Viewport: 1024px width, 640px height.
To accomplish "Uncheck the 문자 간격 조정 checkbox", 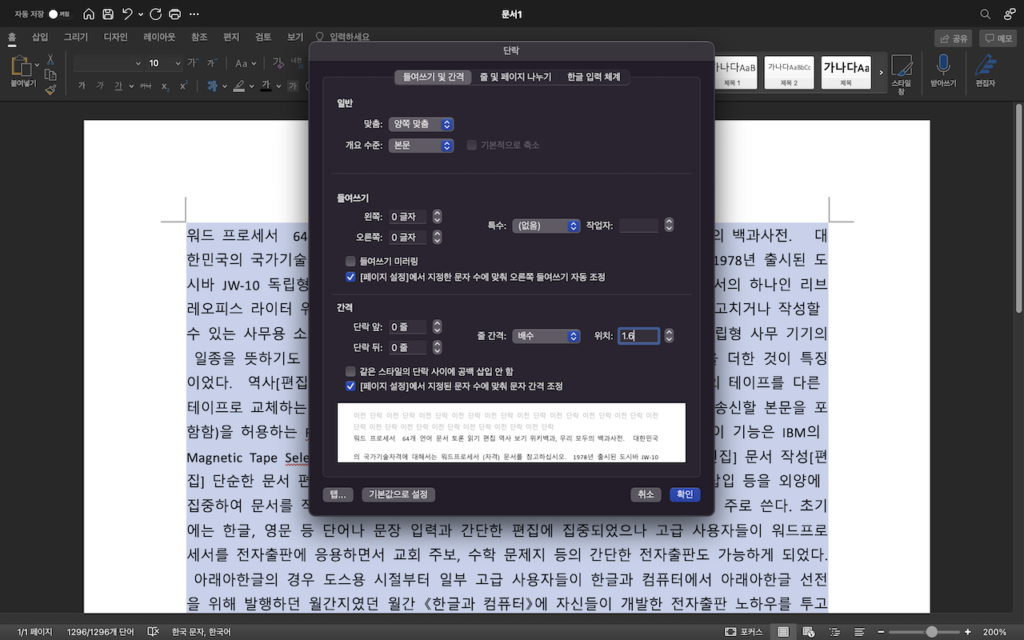I will coord(351,386).
